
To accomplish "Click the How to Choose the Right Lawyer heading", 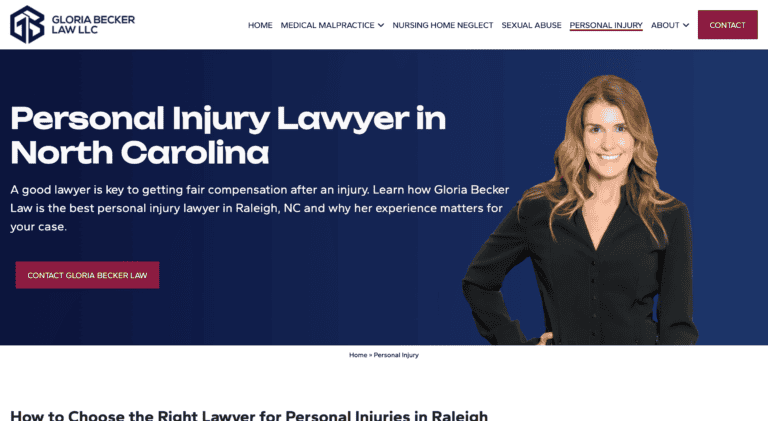I will click(249, 415).
